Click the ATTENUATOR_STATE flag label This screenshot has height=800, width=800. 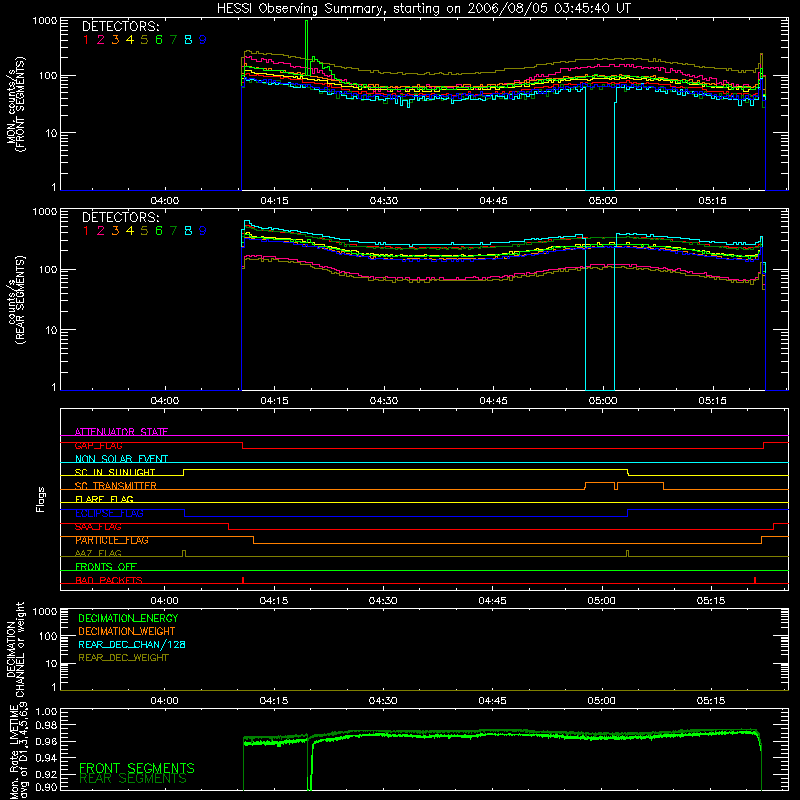(x=121, y=432)
